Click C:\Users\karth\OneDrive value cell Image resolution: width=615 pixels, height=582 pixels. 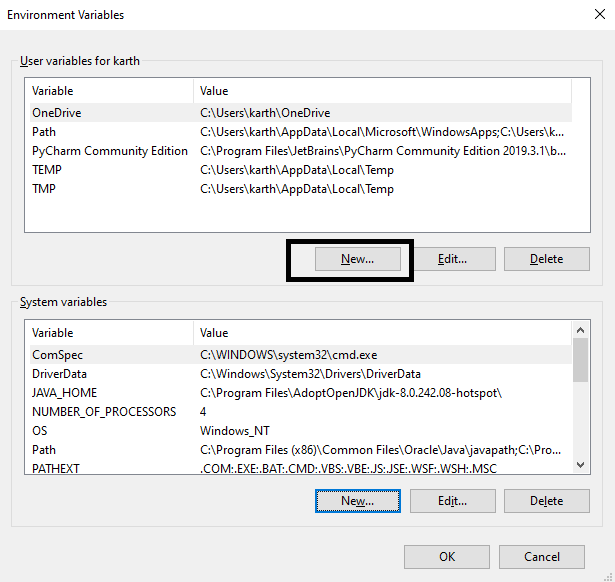[x=265, y=113]
